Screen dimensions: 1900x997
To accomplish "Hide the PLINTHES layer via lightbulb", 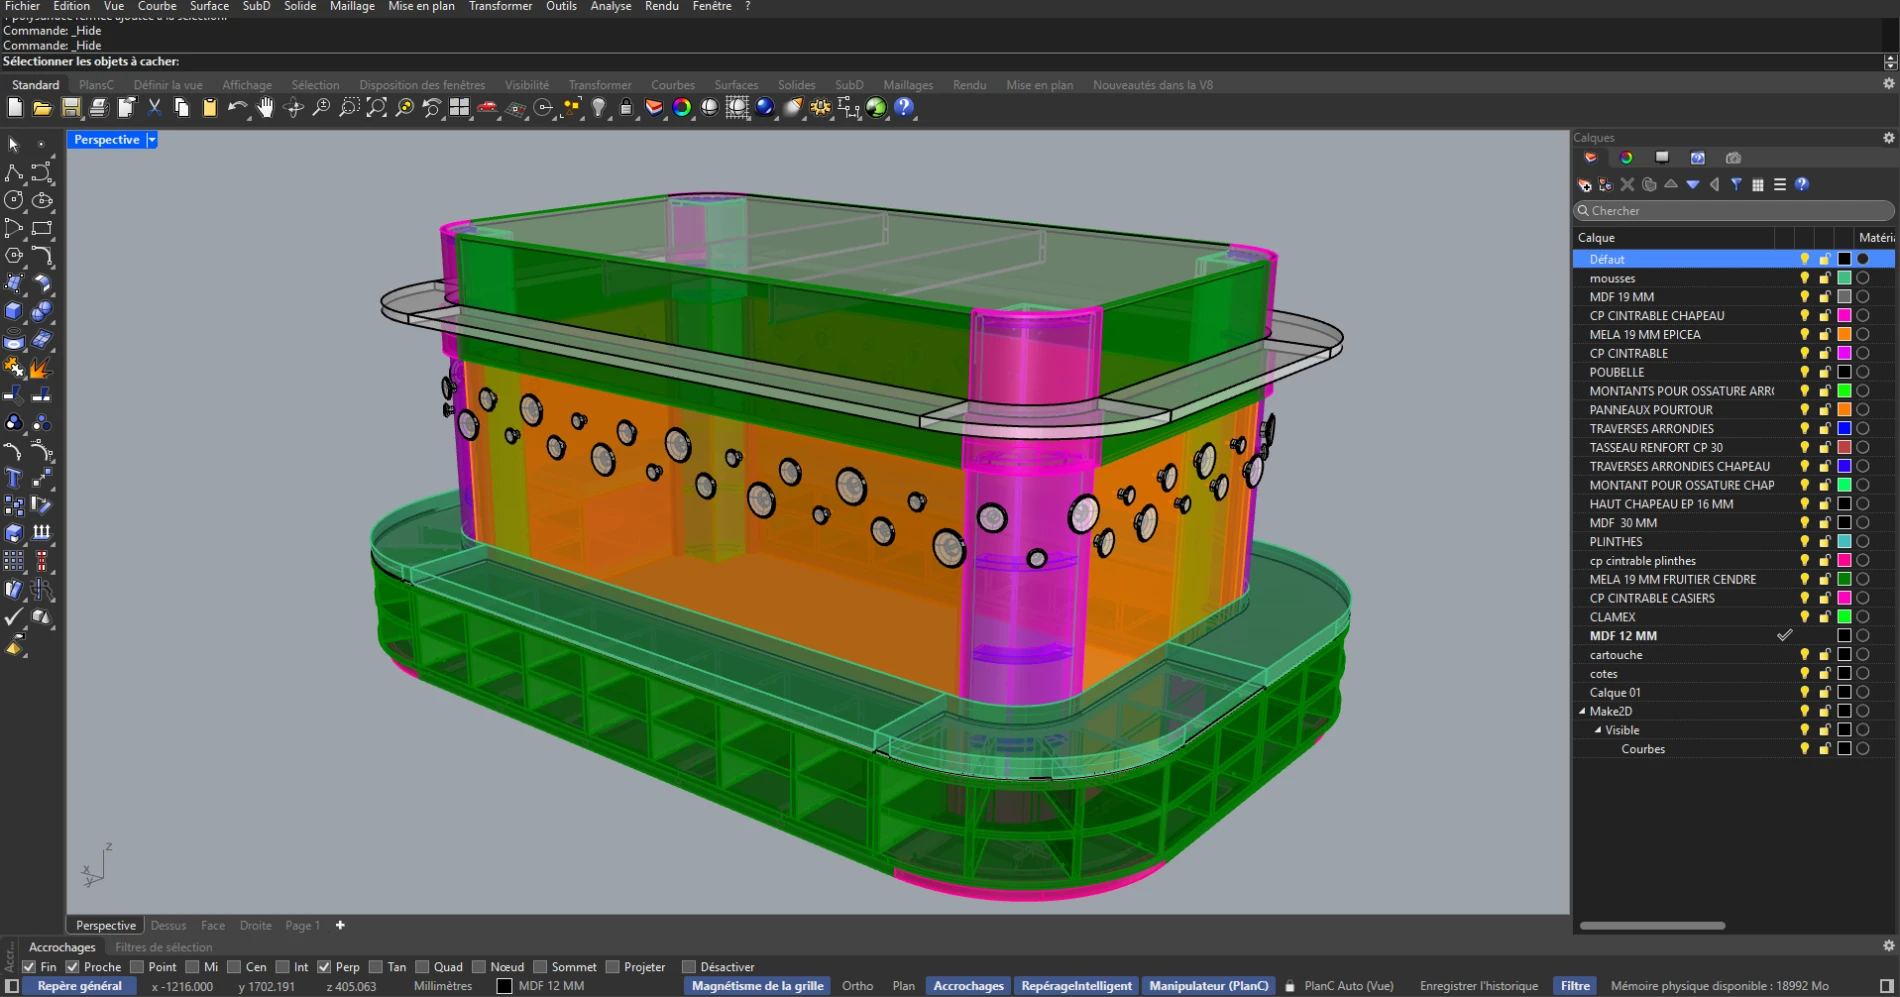I will (1804, 542).
